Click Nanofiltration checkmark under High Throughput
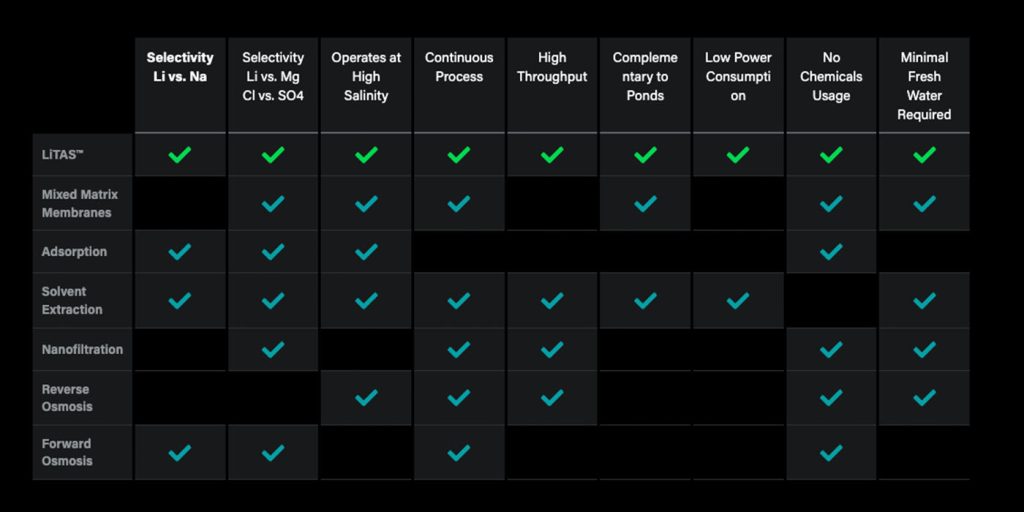1024x512 pixels. coord(552,349)
